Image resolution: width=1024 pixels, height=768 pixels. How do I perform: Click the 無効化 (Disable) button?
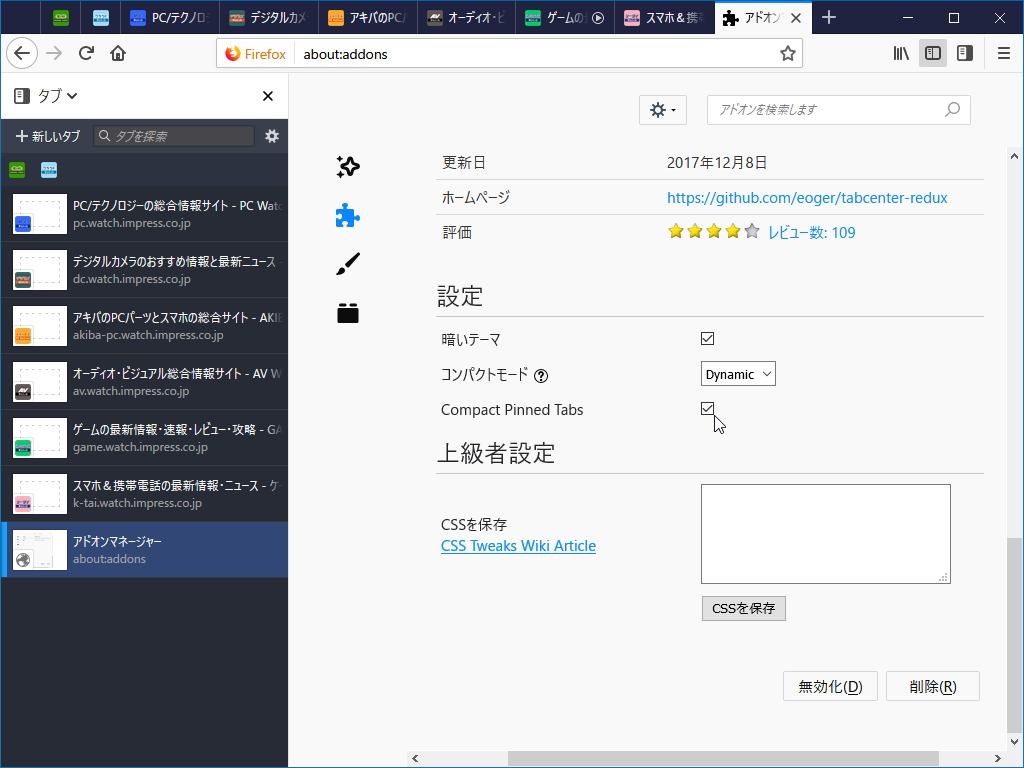point(830,686)
